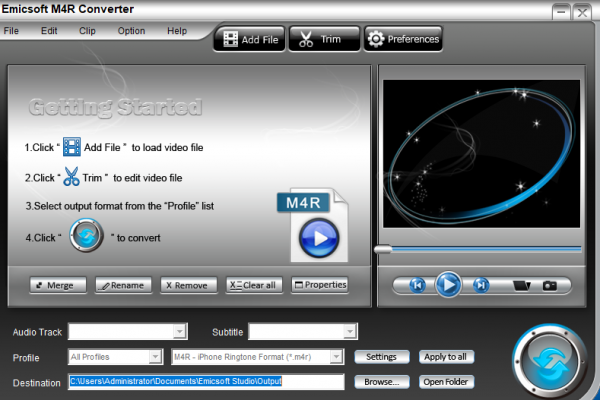
Task: Skip to previous in the preview player
Action: click(x=417, y=285)
